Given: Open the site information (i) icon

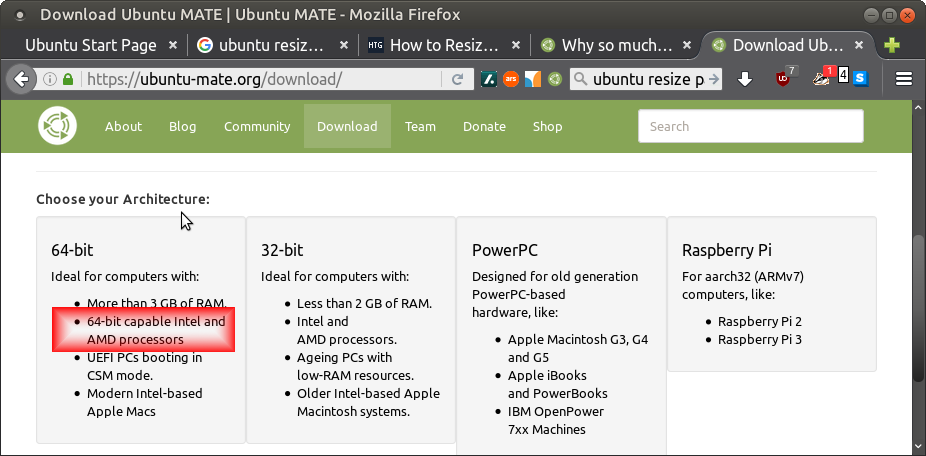Looking at the screenshot, I should (x=50, y=79).
